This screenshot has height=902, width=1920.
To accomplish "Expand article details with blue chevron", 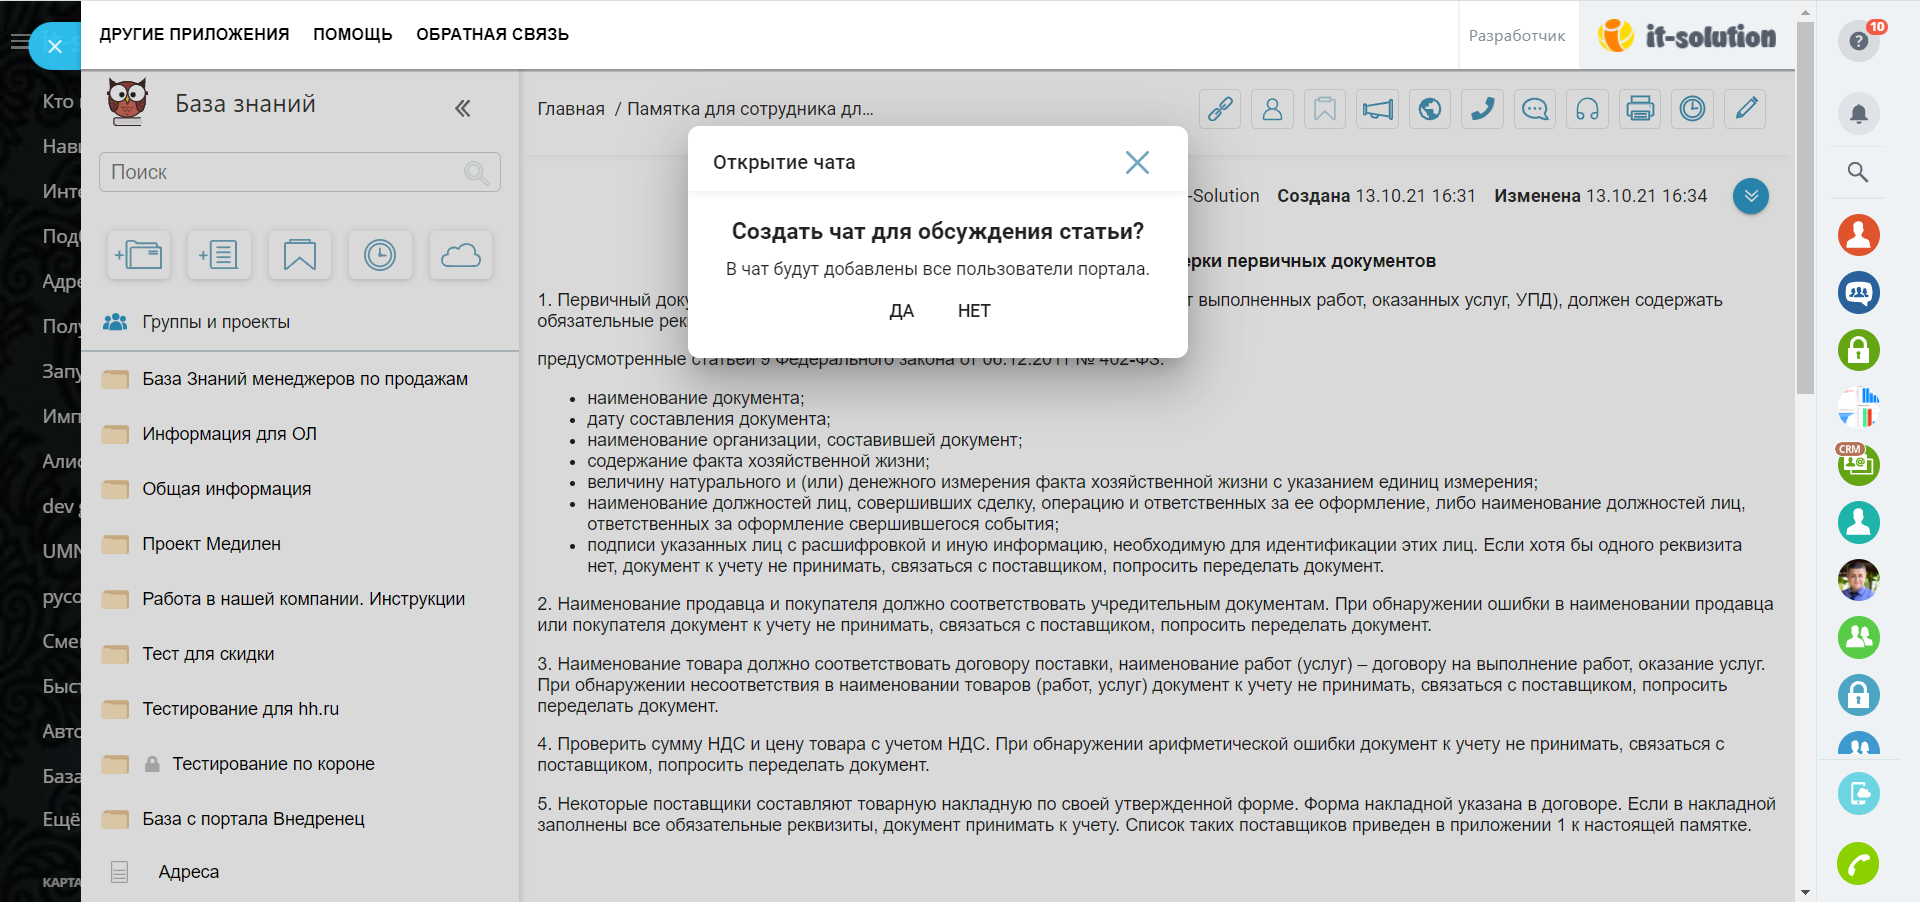I will [1751, 196].
